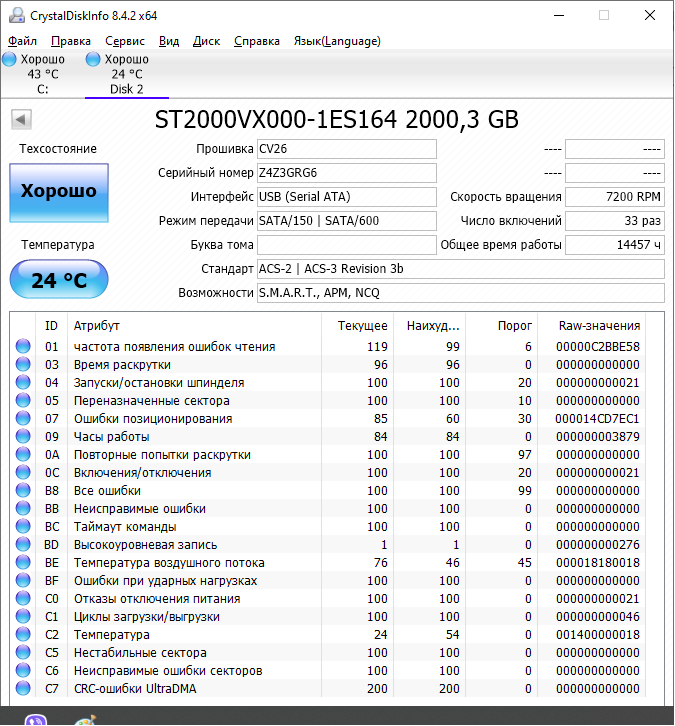Click the Raw-значения column header

tap(599, 326)
